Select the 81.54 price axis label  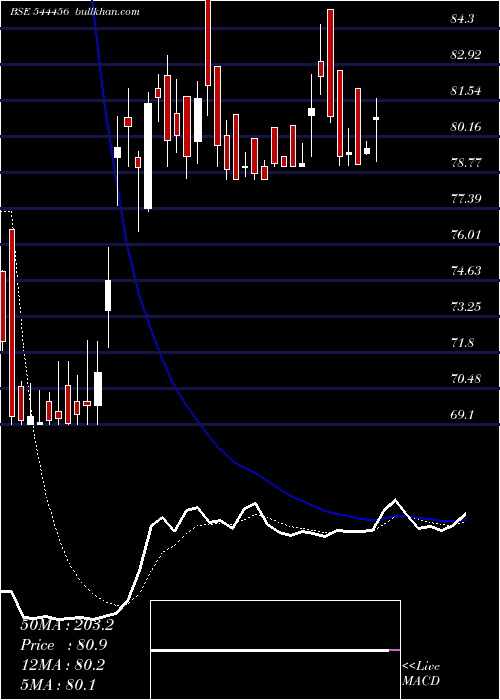466,91
